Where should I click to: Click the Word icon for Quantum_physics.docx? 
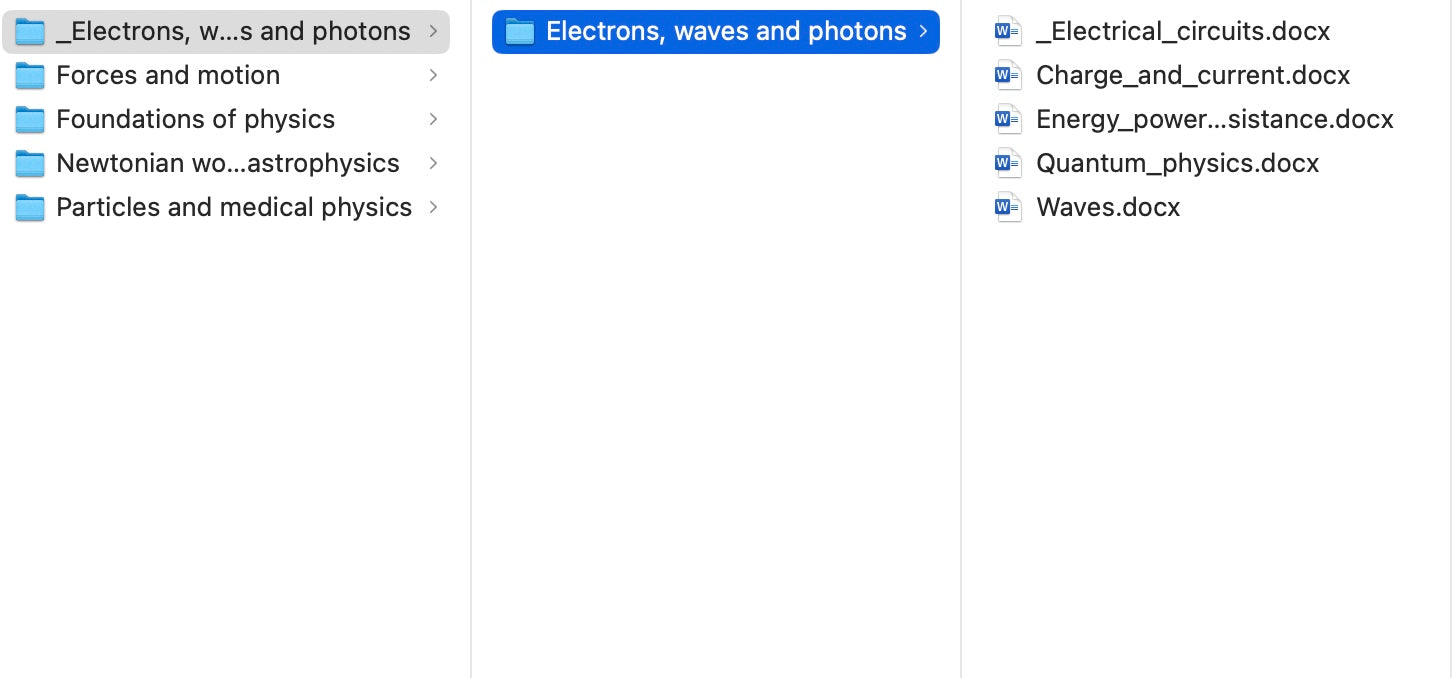1008,164
